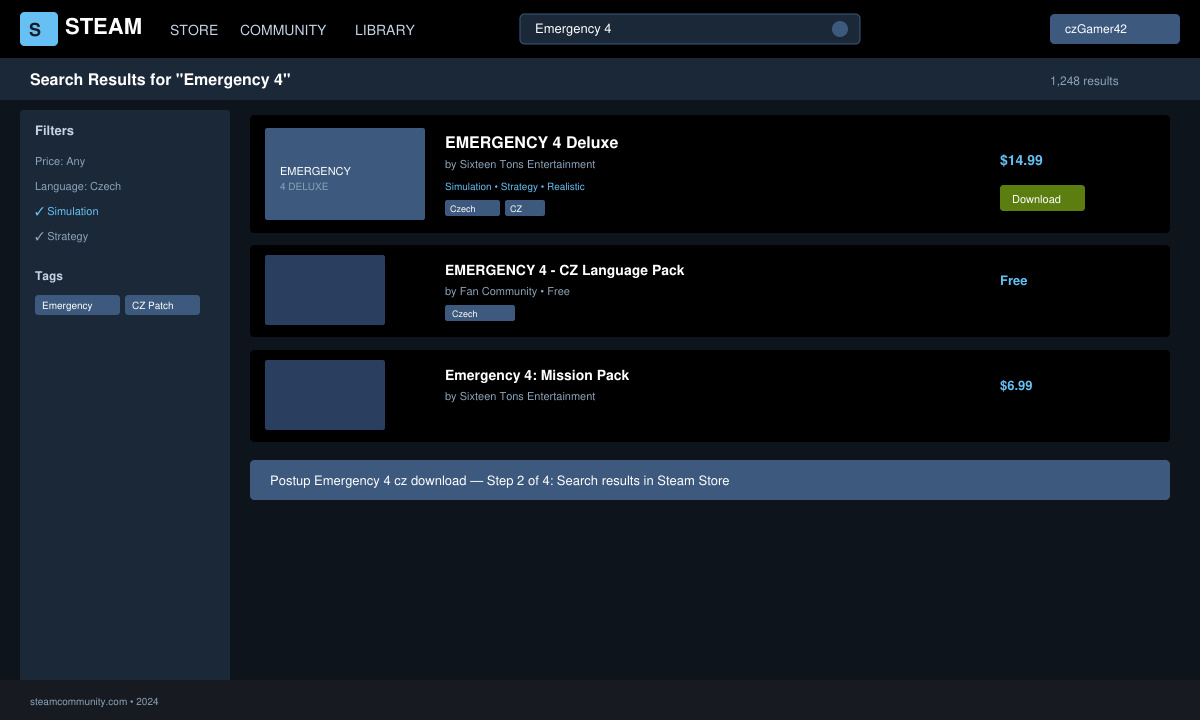Select the CZ Patch tag
This screenshot has width=1200, height=720.
(162, 305)
